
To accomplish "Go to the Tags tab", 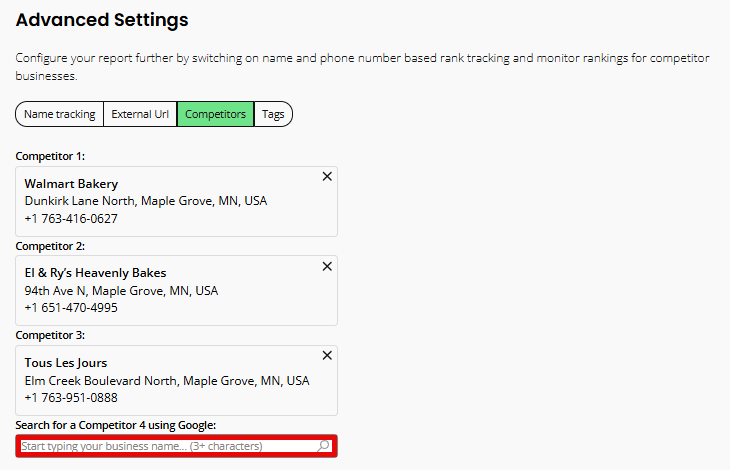I will [273, 114].
